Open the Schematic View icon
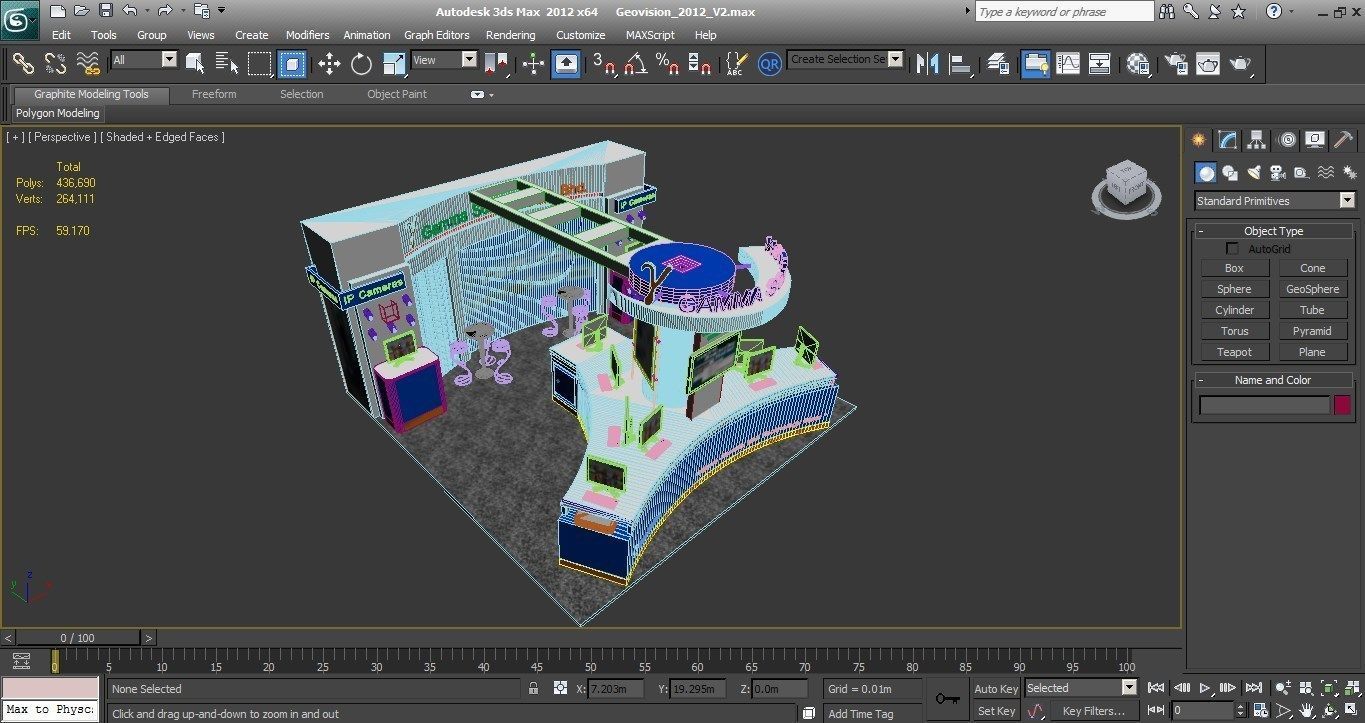The width and height of the screenshot is (1365, 723). 1100,64
